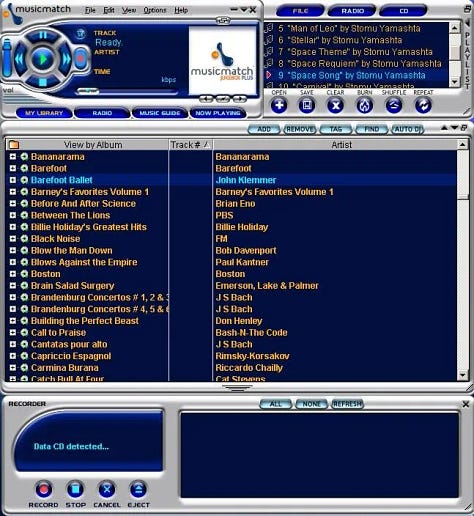The height and width of the screenshot is (516, 474).
Task: Select "Space Song" by Stomu Yamashta in playlist
Action: [356, 75]
